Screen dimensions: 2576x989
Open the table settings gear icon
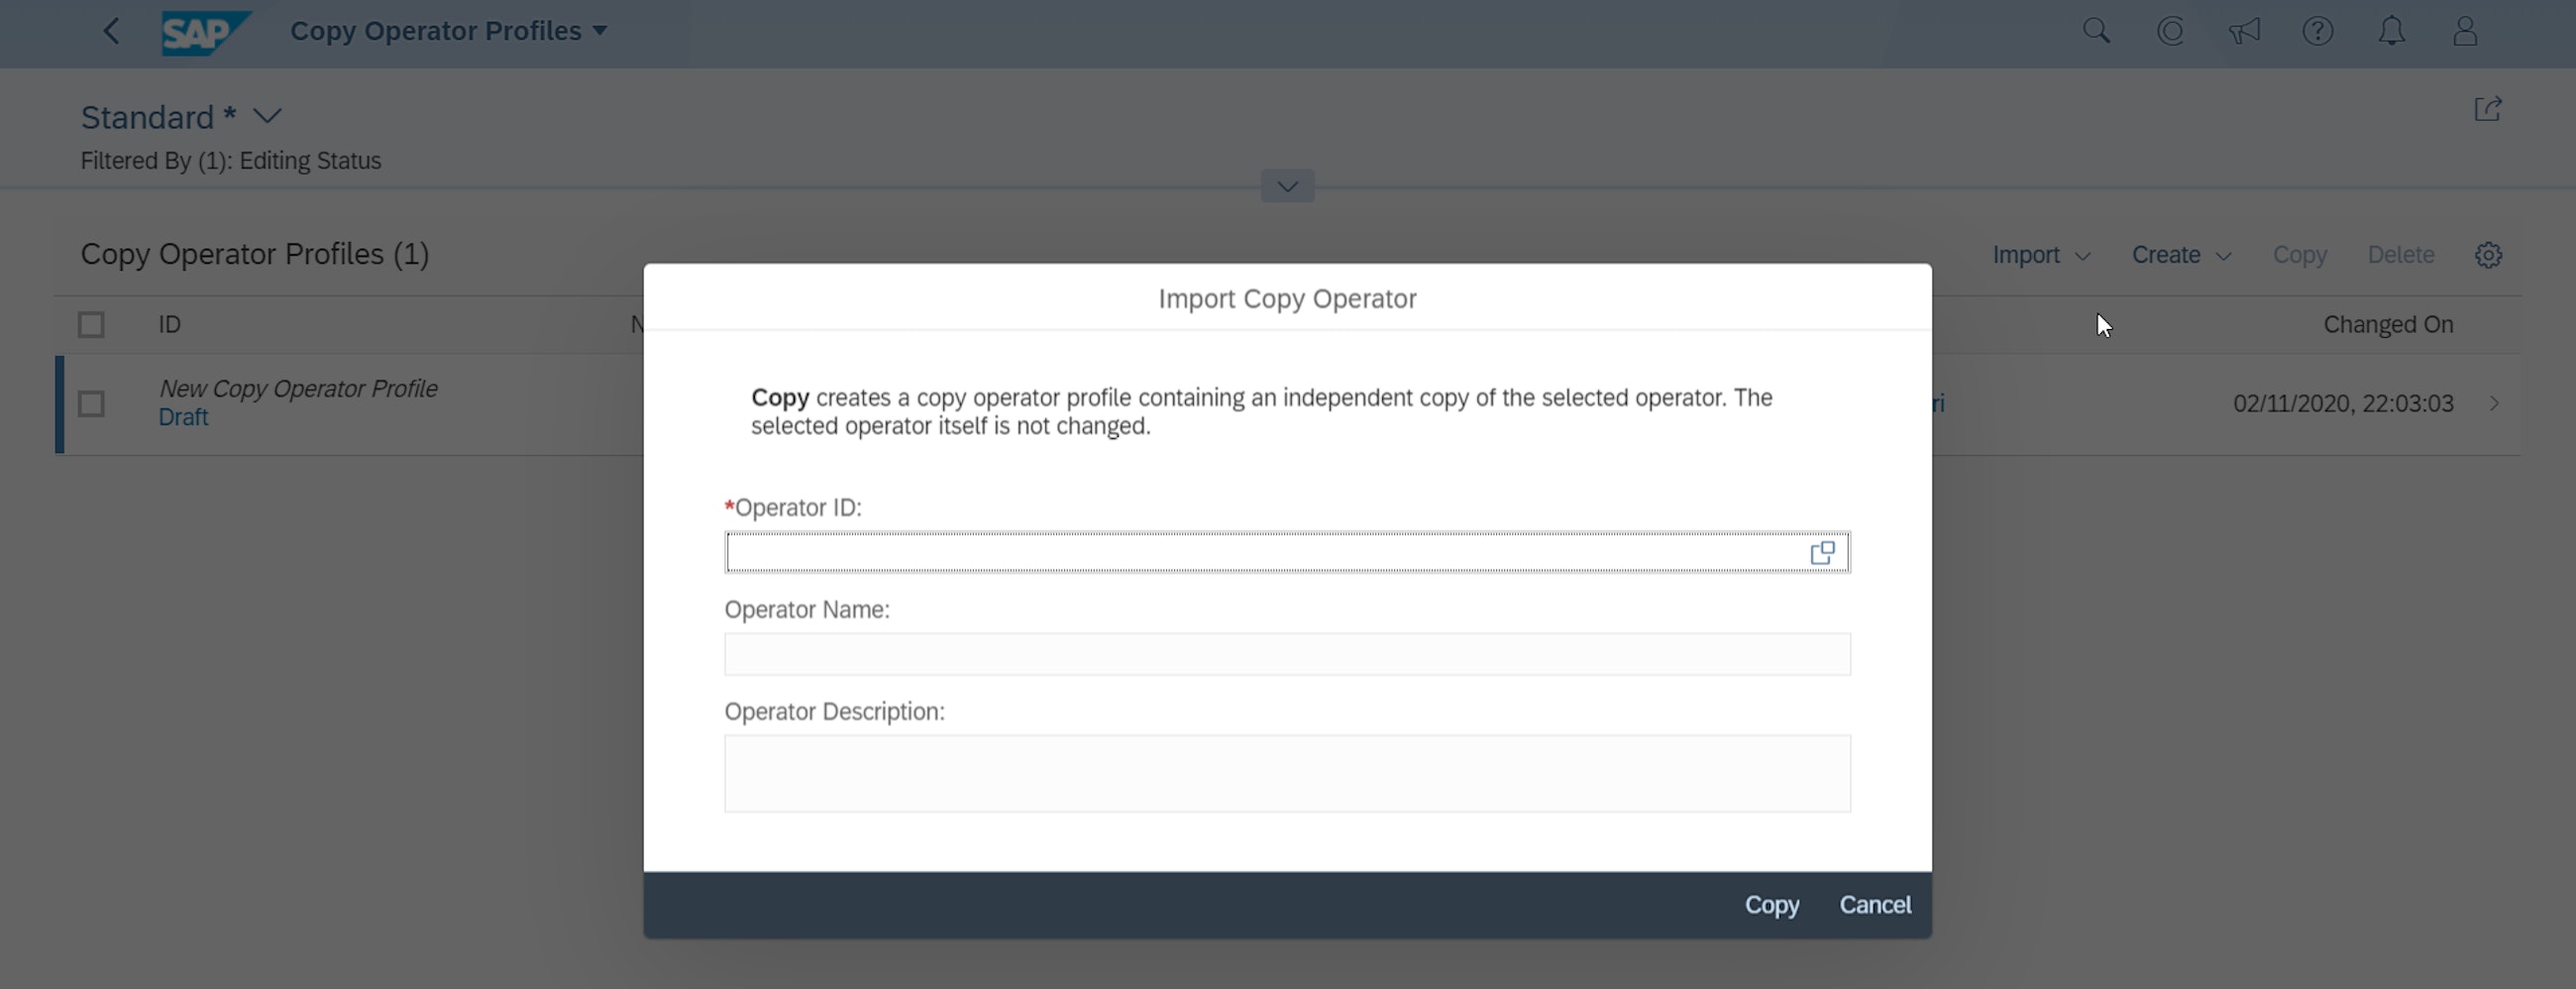point(2489,255)
